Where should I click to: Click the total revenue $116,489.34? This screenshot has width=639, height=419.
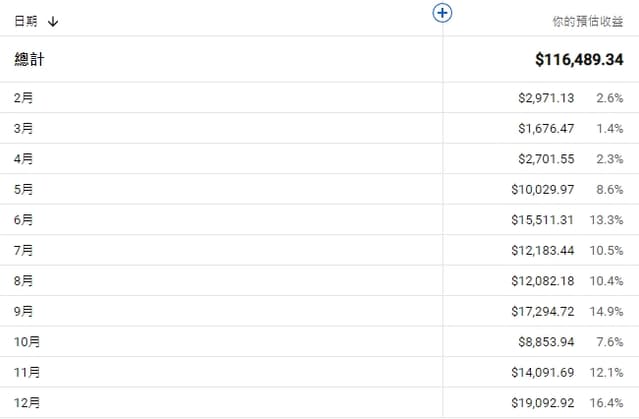[580, 60]
